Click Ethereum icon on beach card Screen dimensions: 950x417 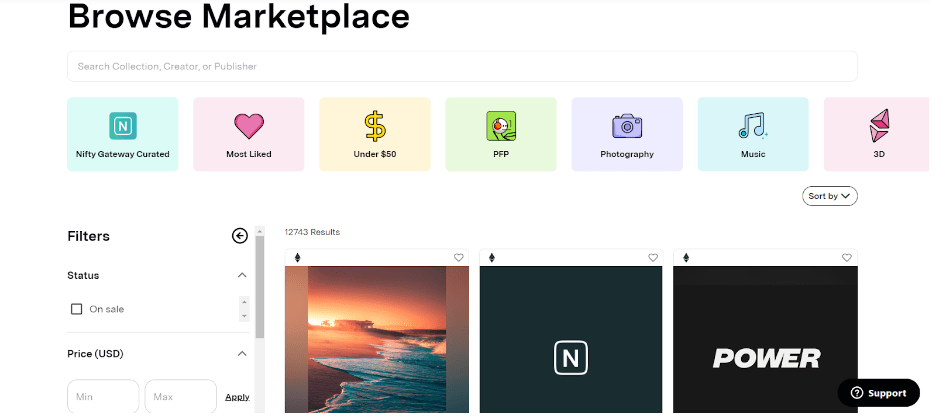pyautogui.click(x=297, y=258)
